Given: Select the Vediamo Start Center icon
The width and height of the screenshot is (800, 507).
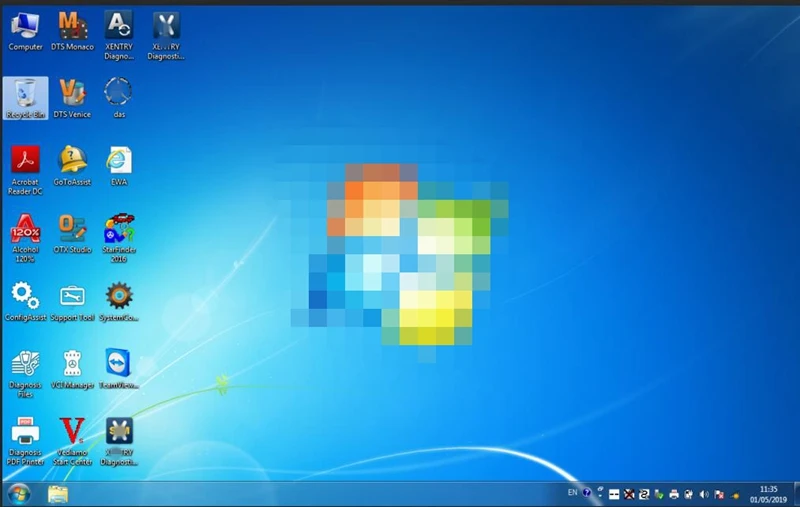Looking at the screenshot, I should pos(72,442).
